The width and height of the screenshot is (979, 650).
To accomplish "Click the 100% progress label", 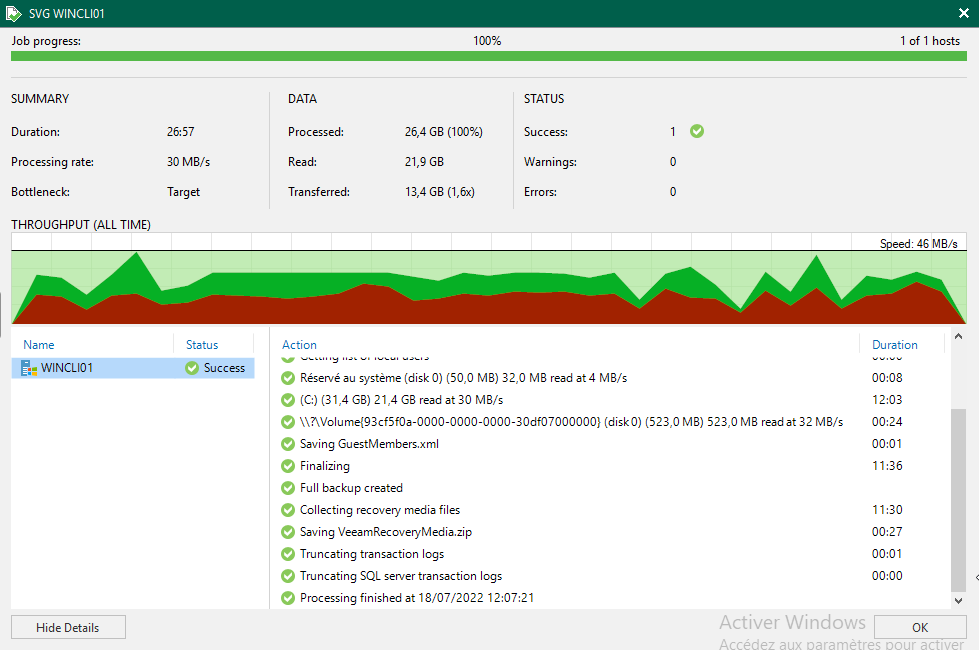I will [487, 41].
